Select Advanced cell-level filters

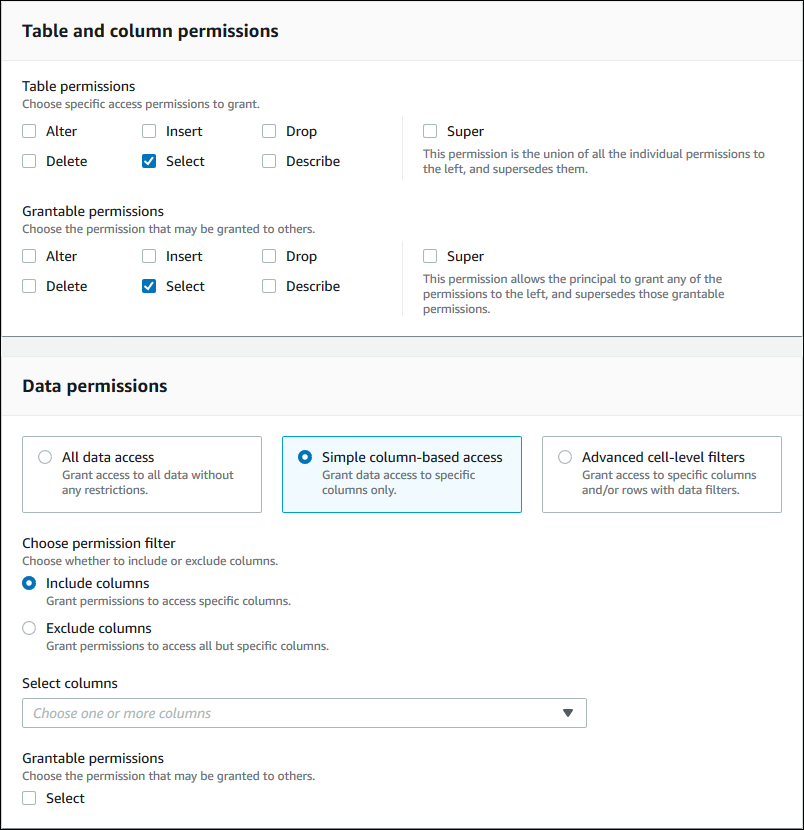point(564,456)
